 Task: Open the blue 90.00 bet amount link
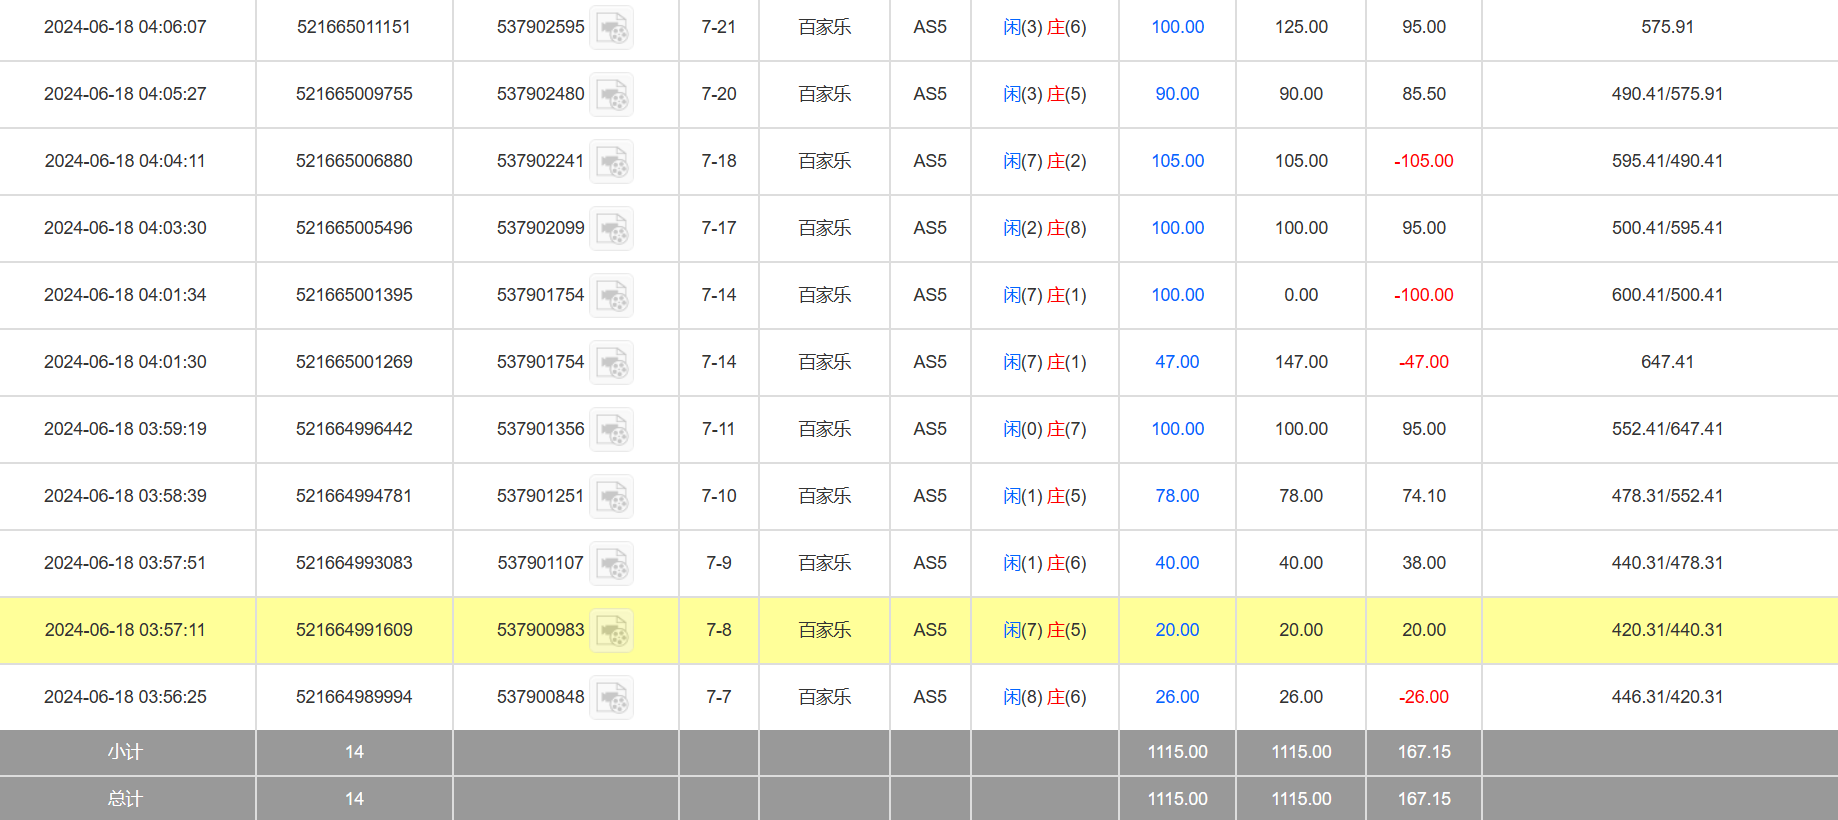(x=1177, y=94)
